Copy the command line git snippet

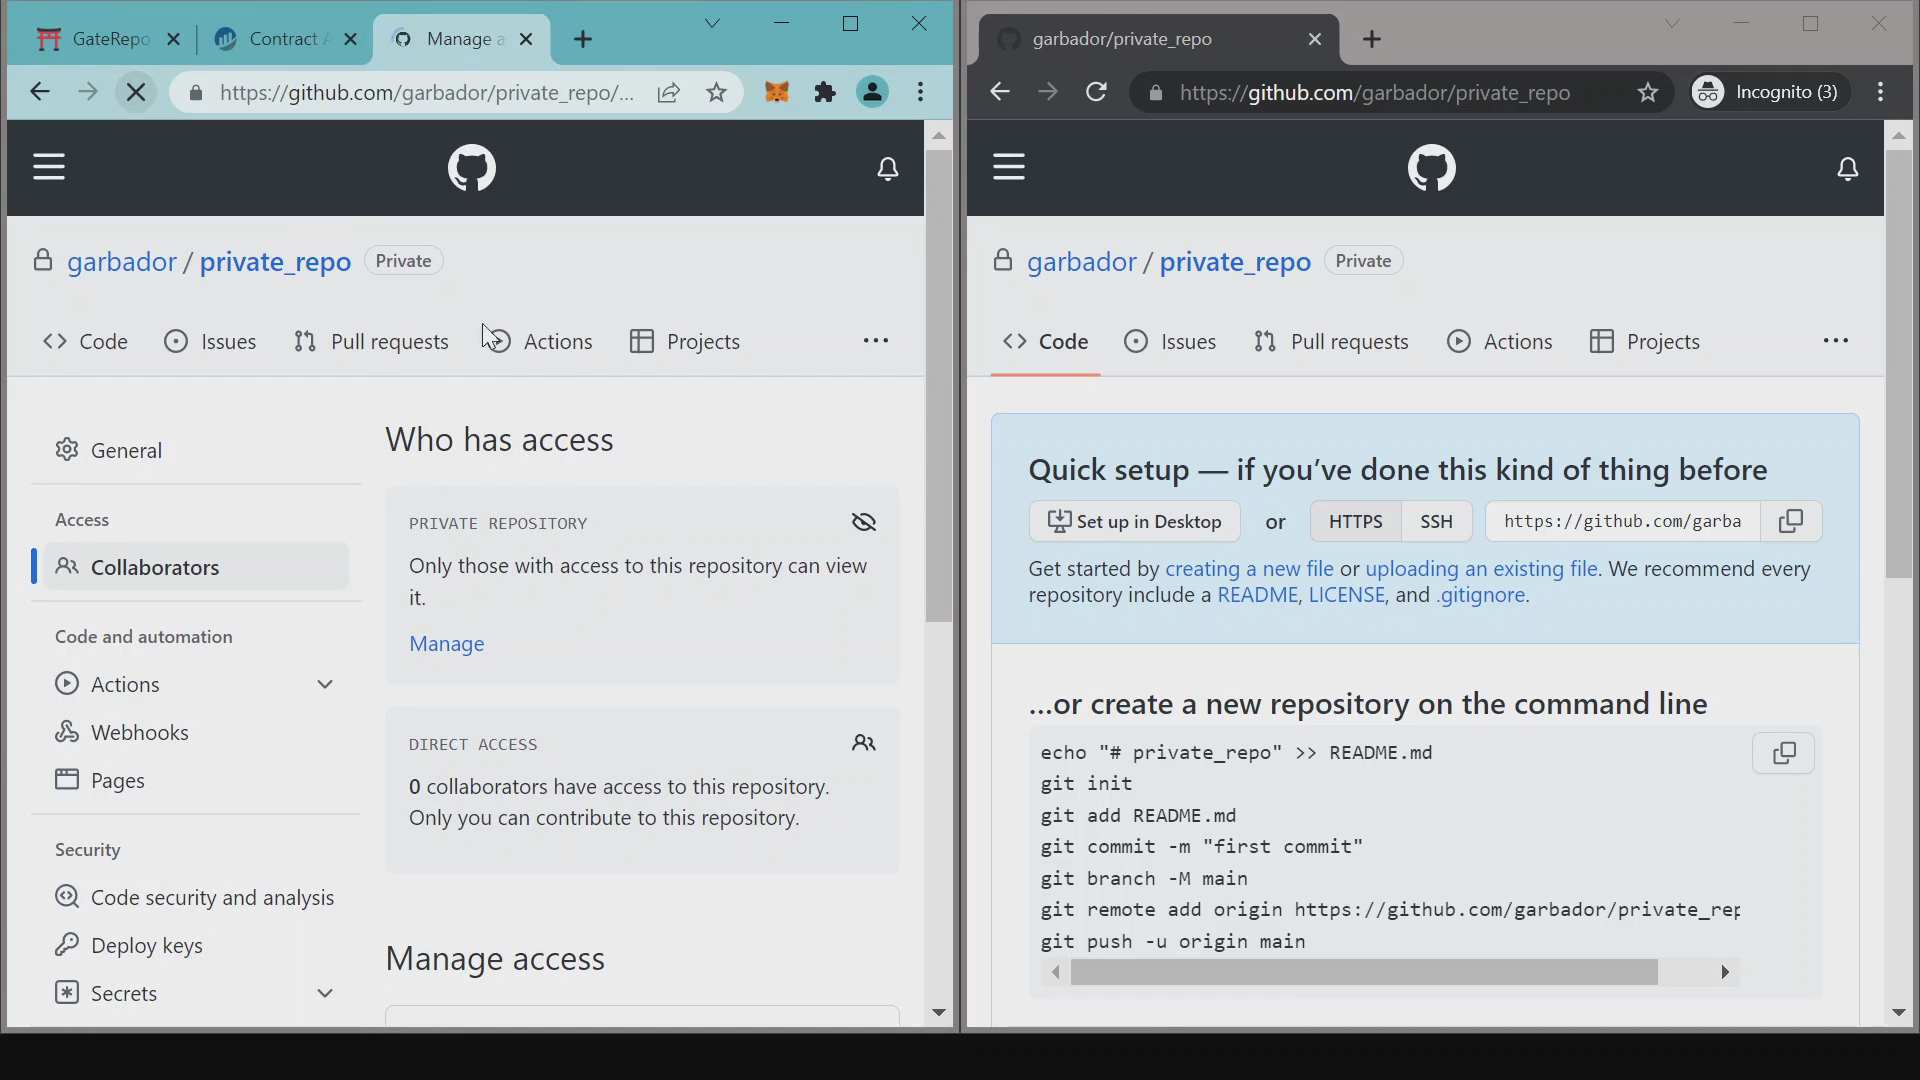(x=1784, y=753)
